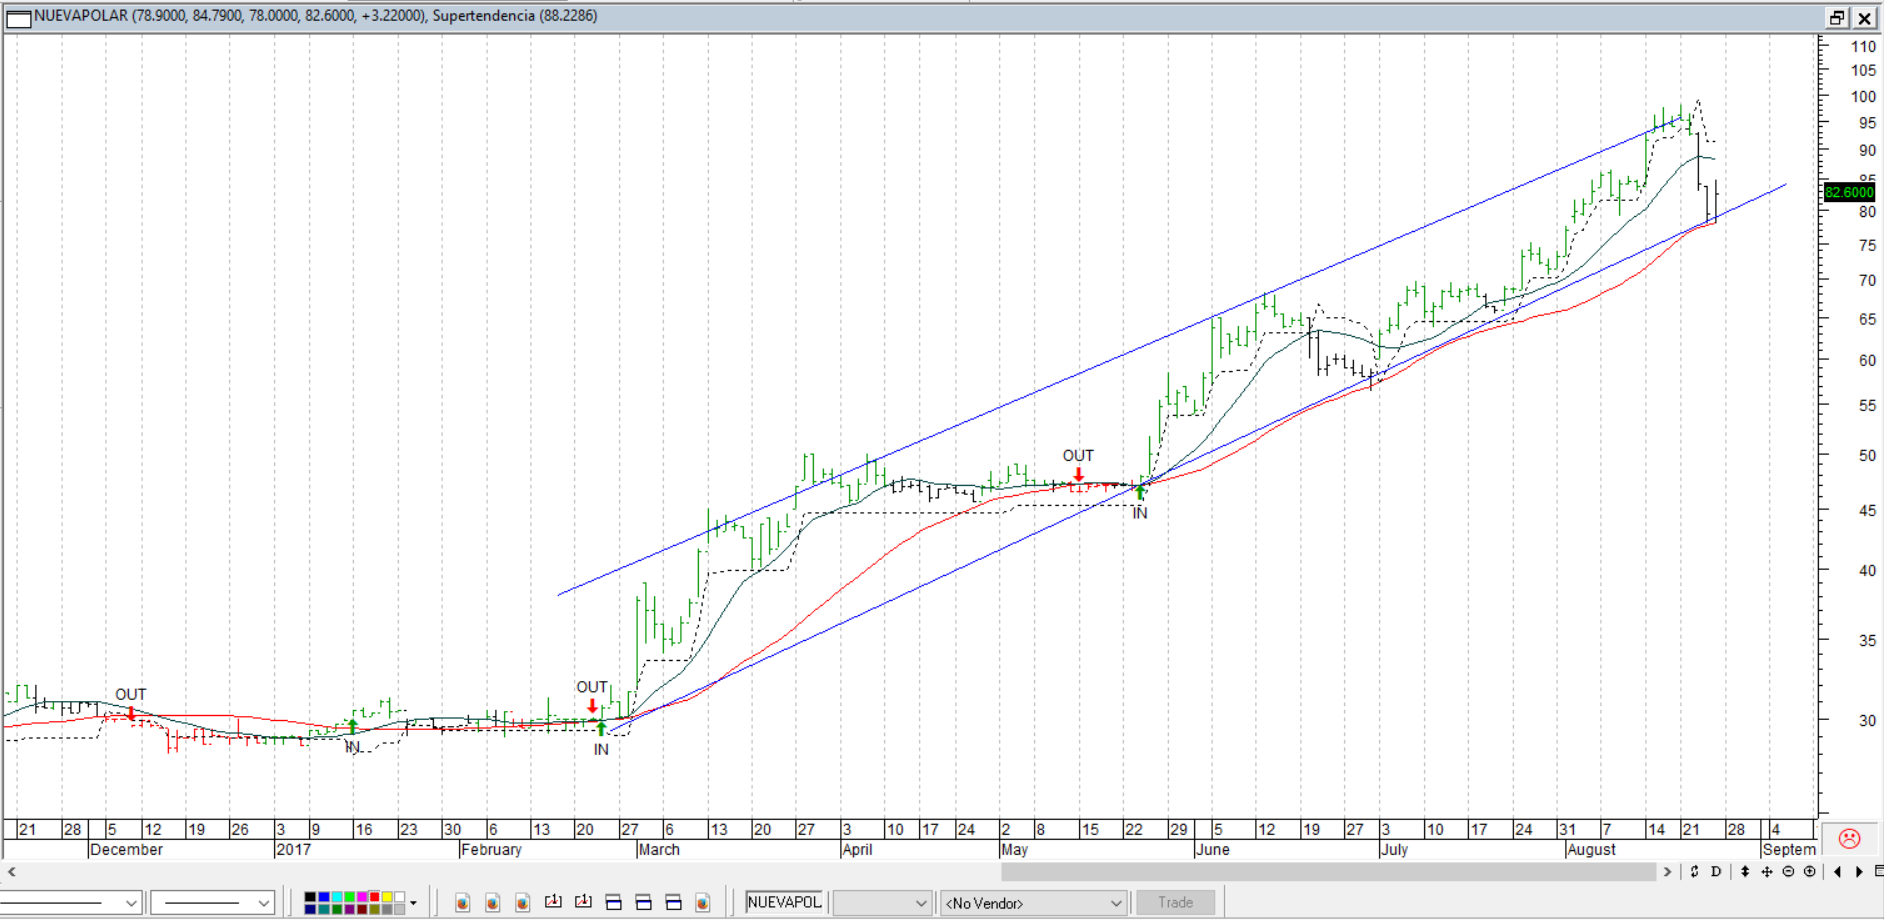Click the August label on time axis
The height and width of the screenshot is (920, 1884).
tap(1592, 849)
